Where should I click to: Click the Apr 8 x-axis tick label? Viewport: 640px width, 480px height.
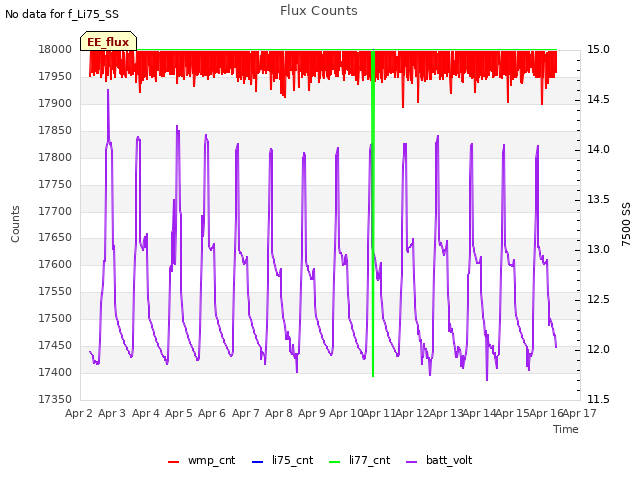point(279,413)
